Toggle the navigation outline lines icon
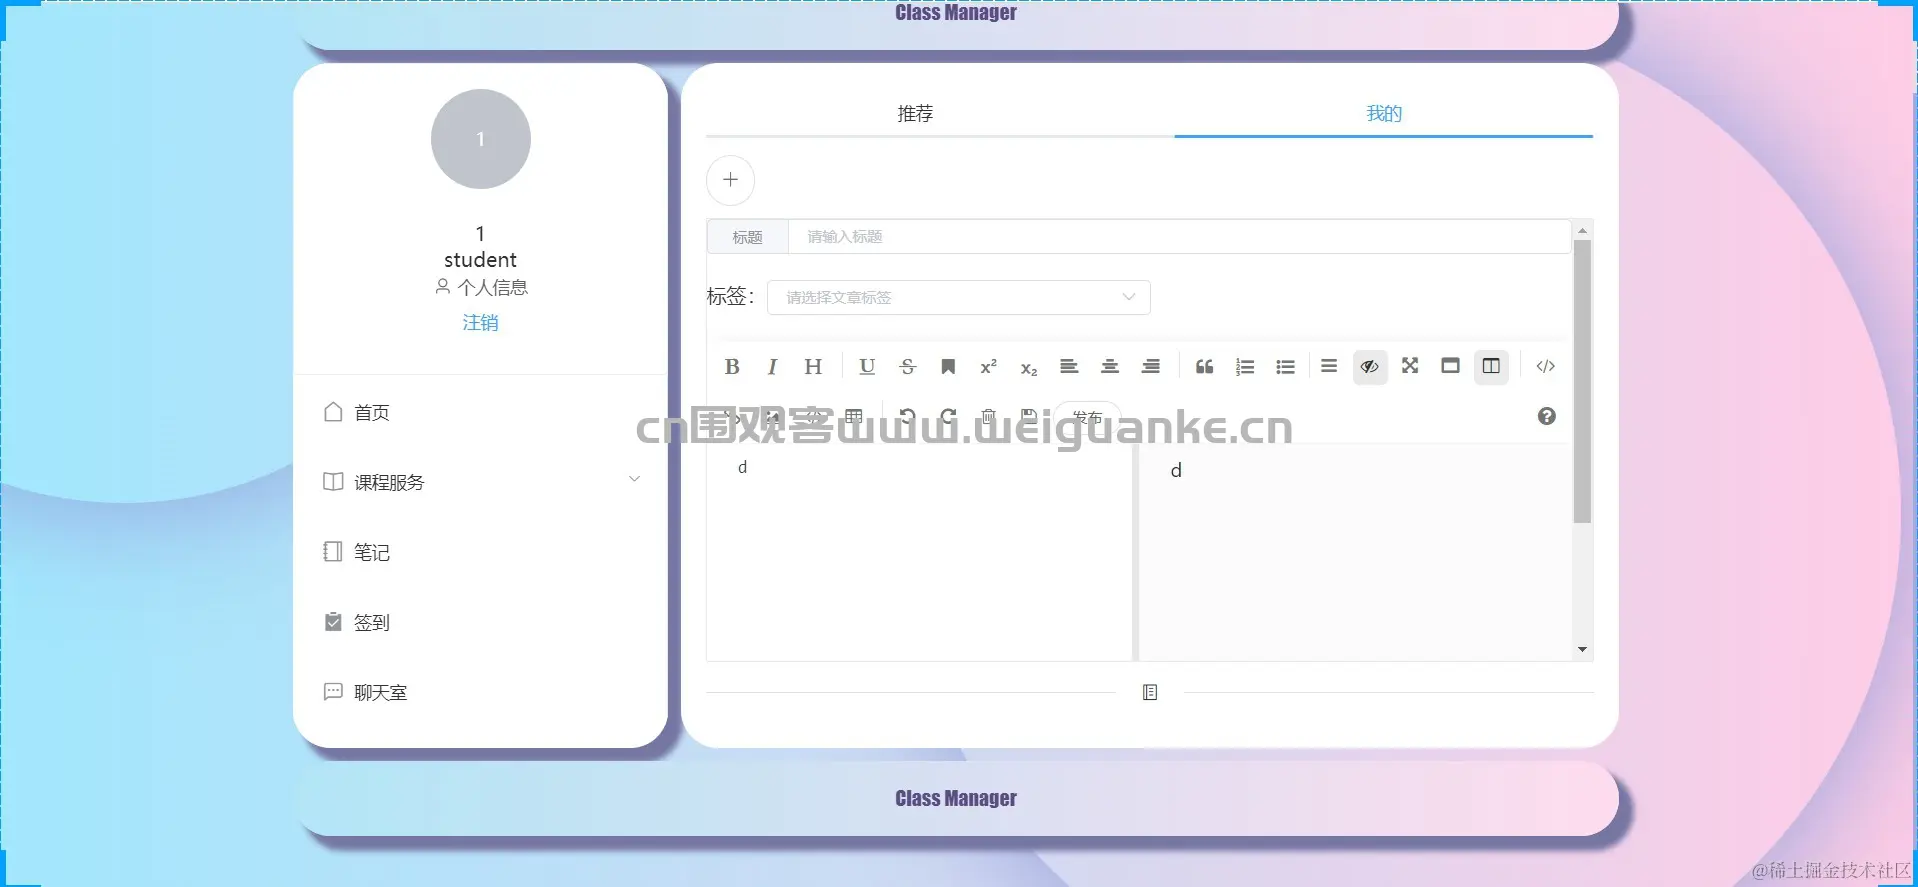Screen dimensions: 1918x887 [x=1329, y=366]
